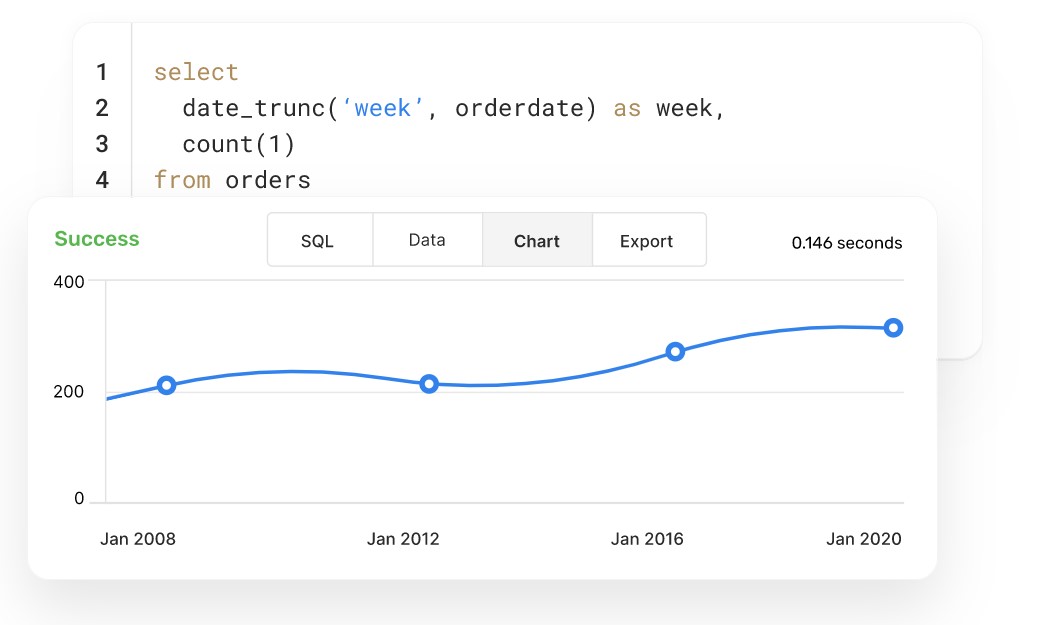This screenshot has height=625, width=1045.
Task: Click the third data point marker on the line
Action: (675, 351)
